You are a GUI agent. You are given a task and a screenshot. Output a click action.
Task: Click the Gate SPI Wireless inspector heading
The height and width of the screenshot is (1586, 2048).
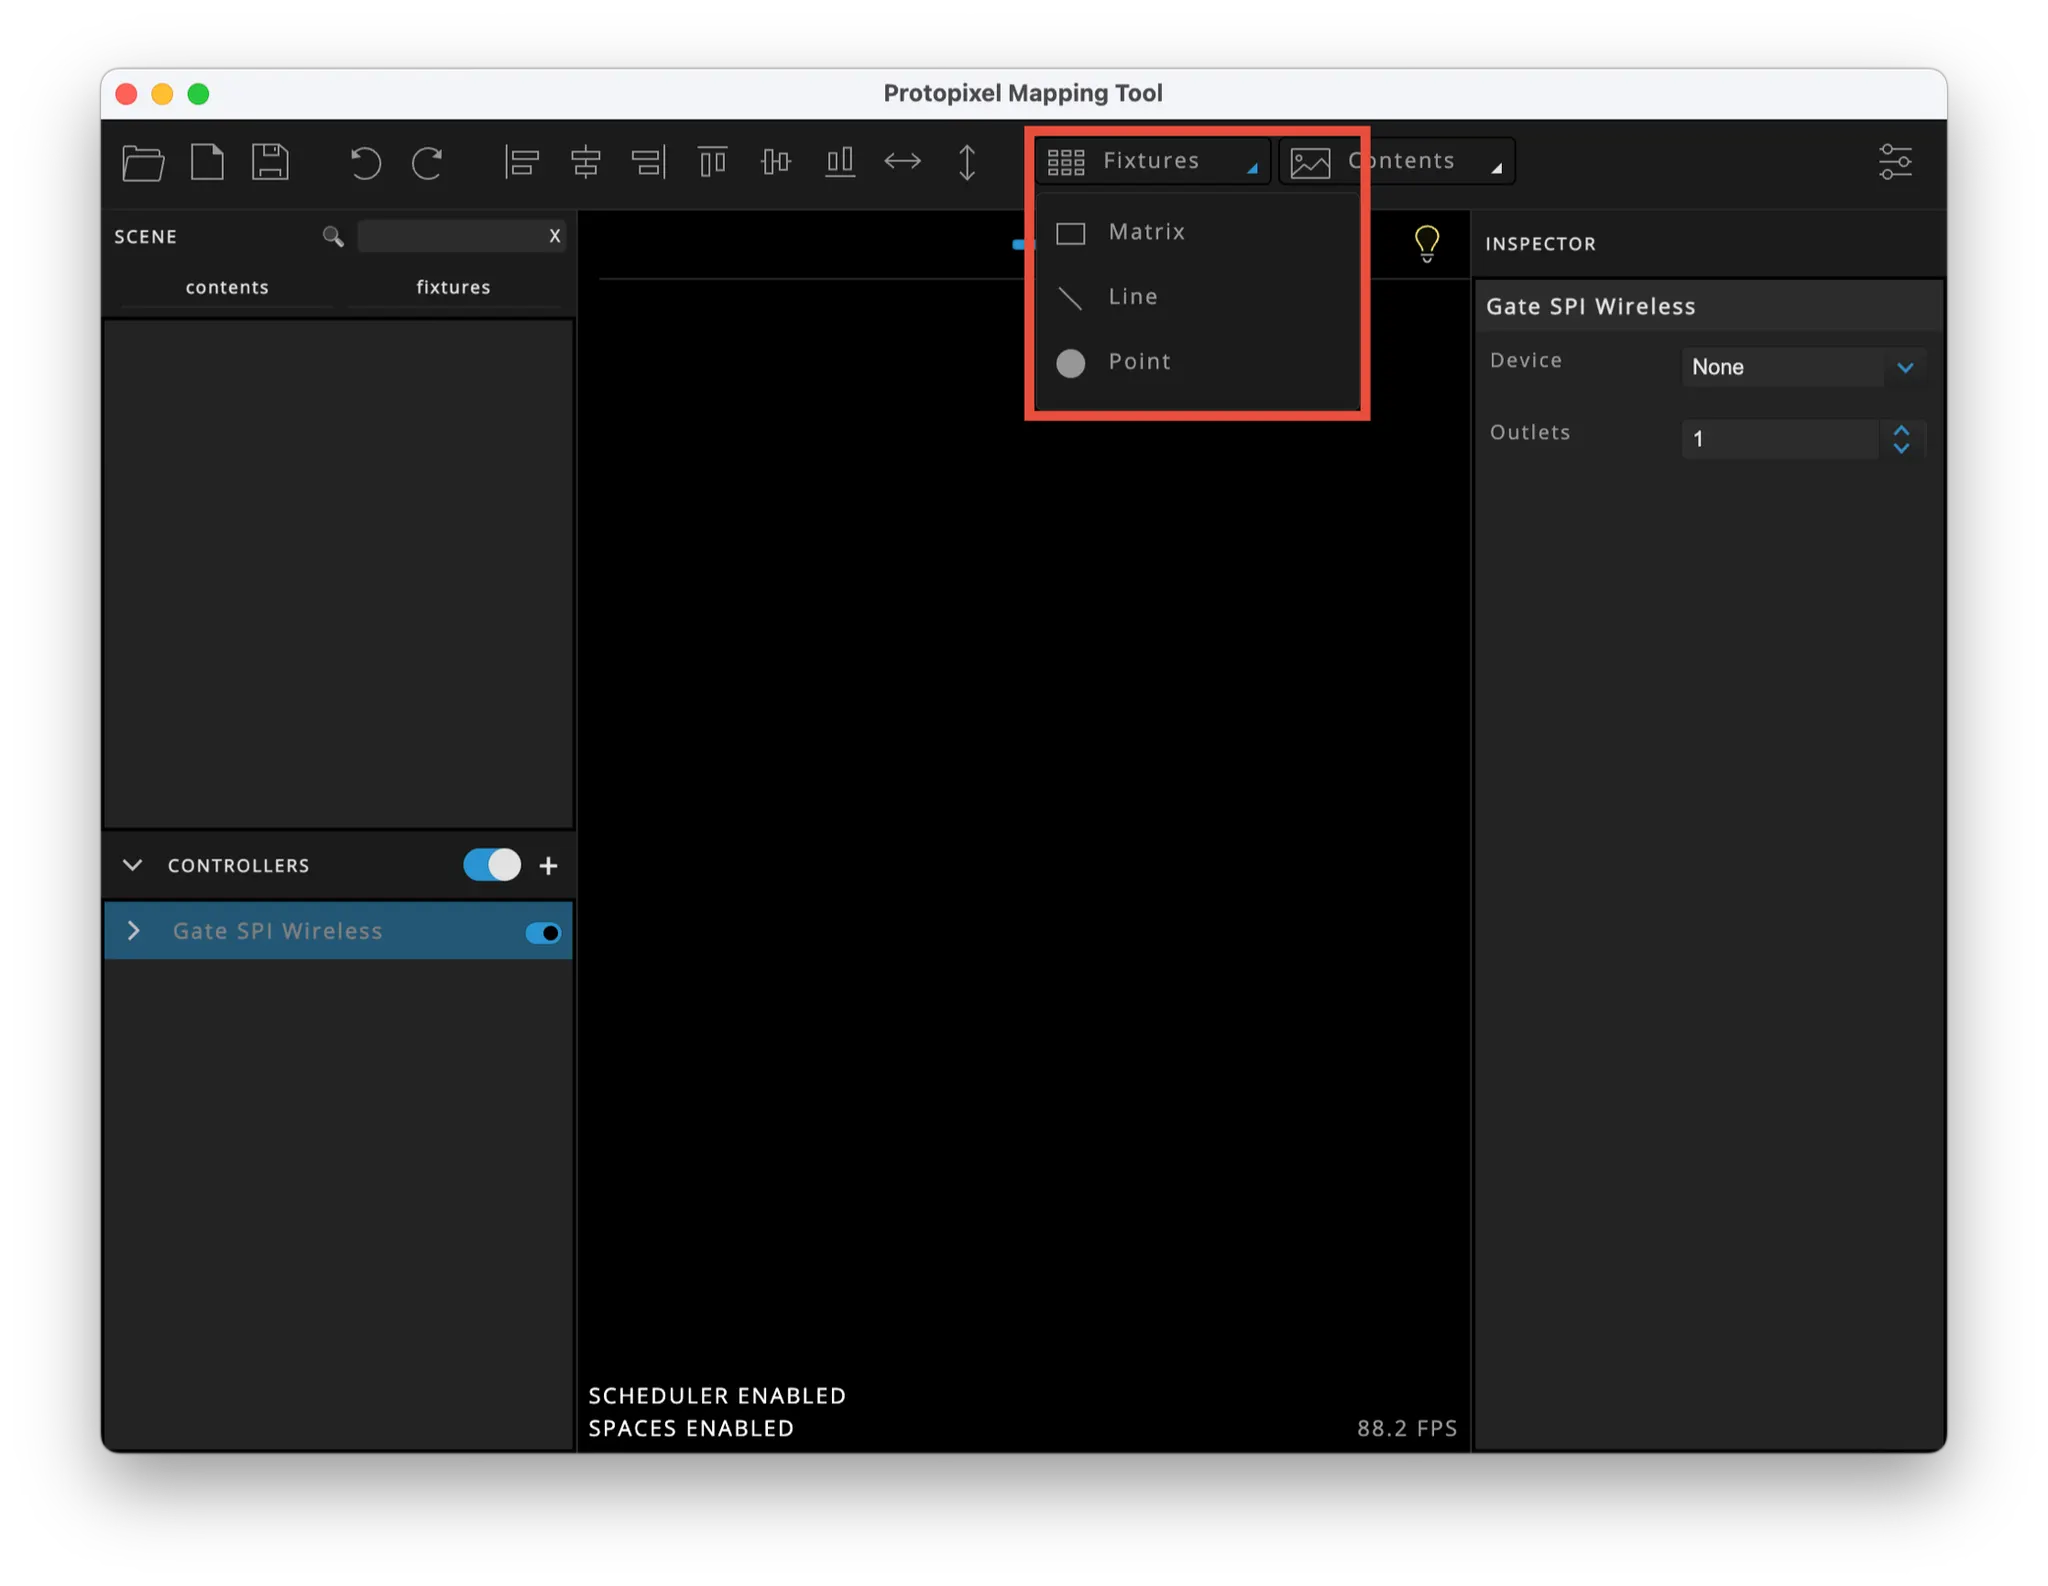1590,306
